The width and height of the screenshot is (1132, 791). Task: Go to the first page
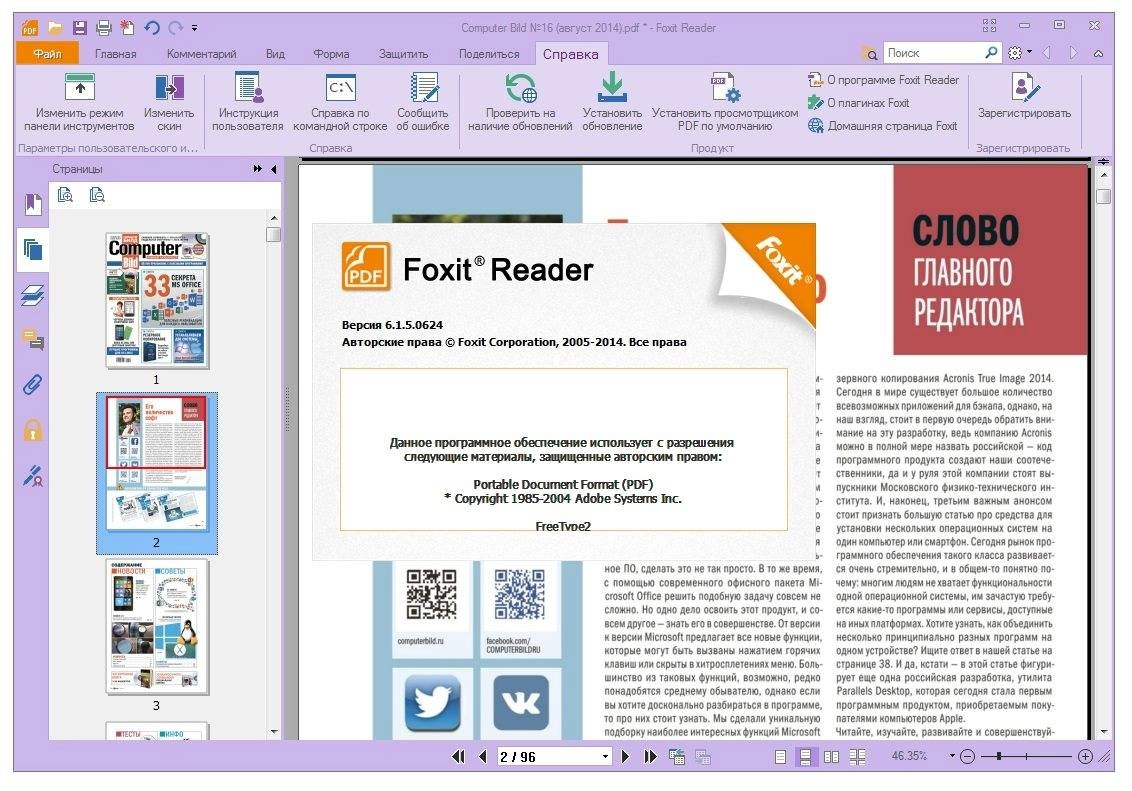458,756
